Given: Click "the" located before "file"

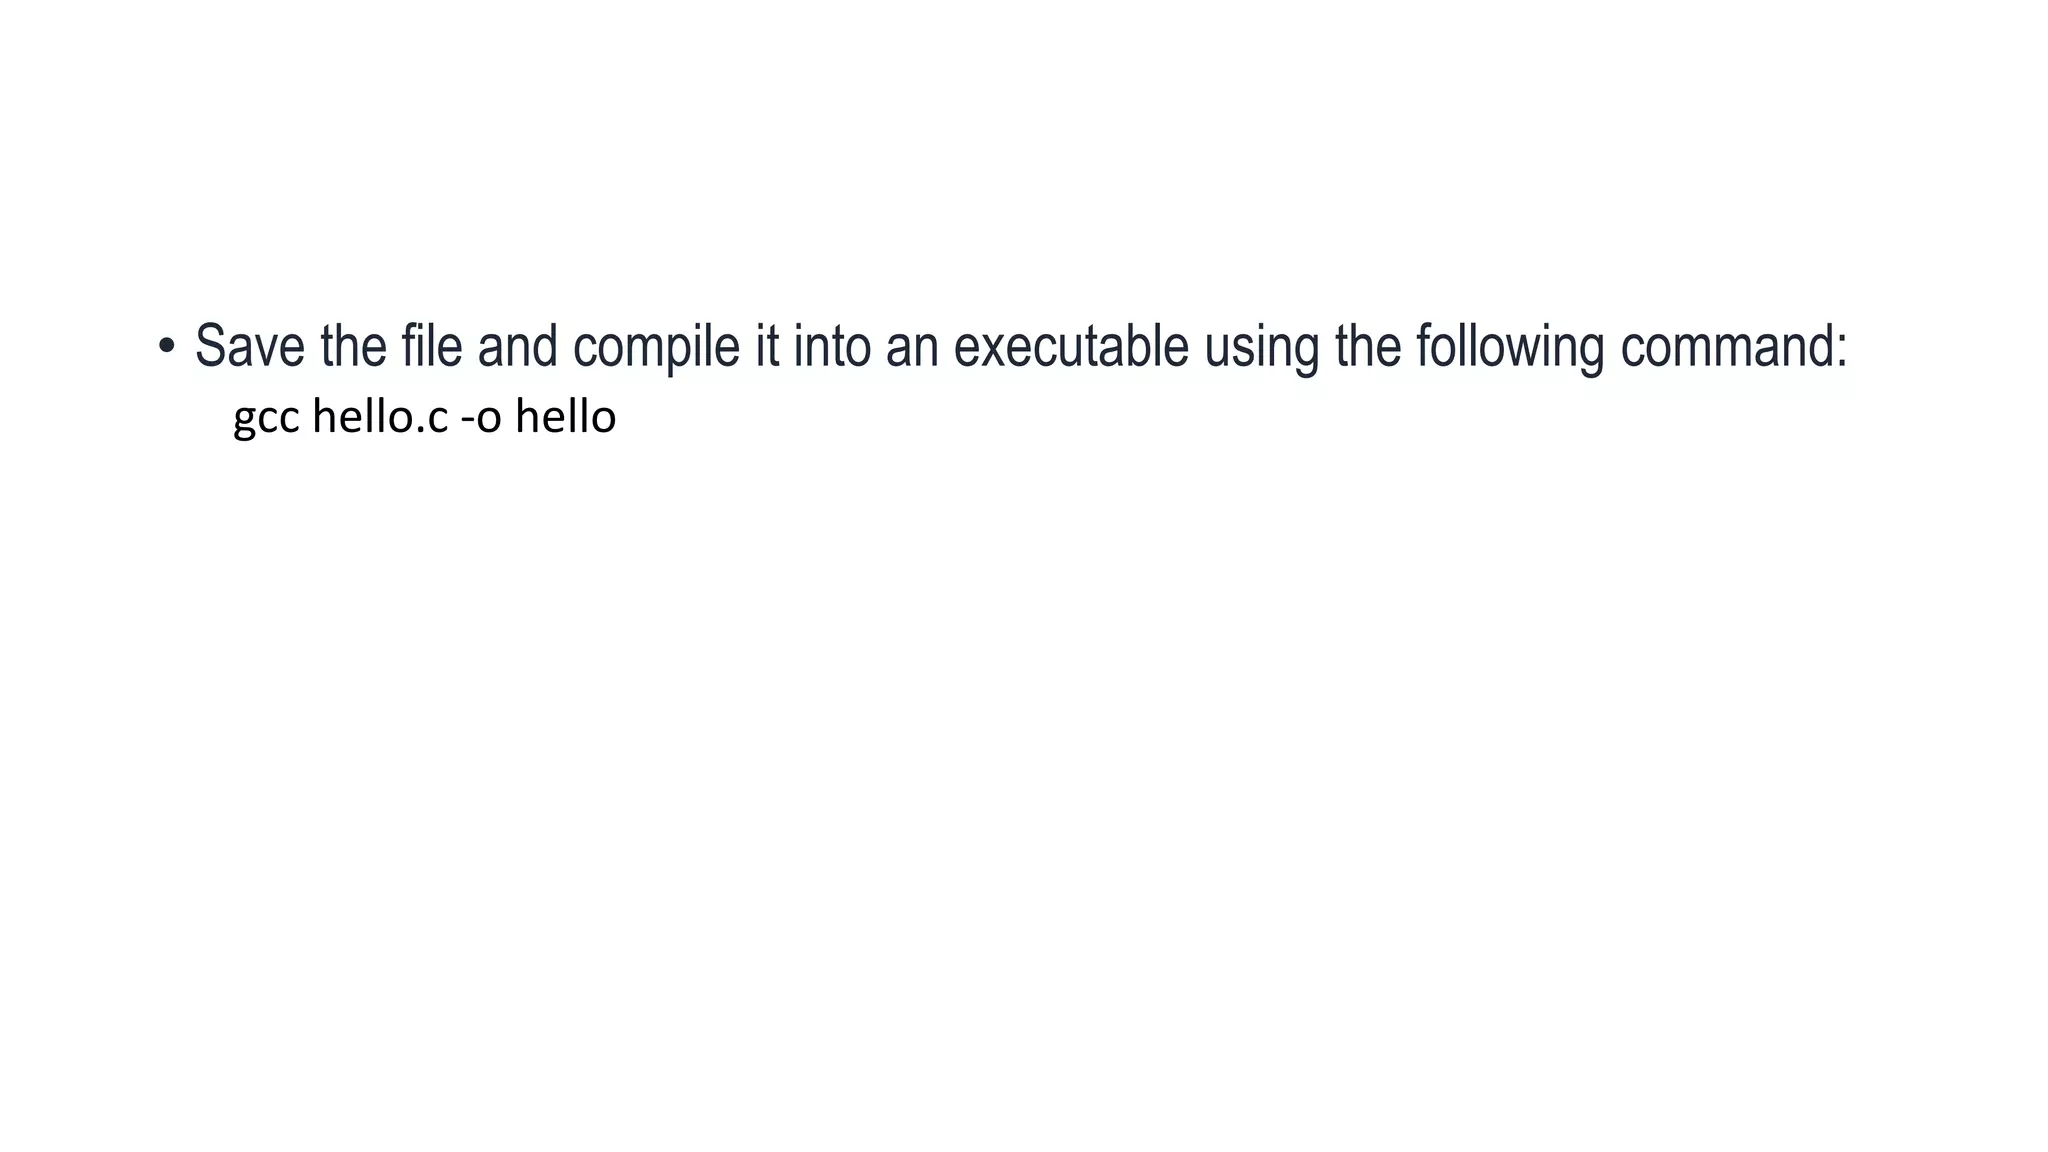Looking at the screenshot, I should (354, 346).
